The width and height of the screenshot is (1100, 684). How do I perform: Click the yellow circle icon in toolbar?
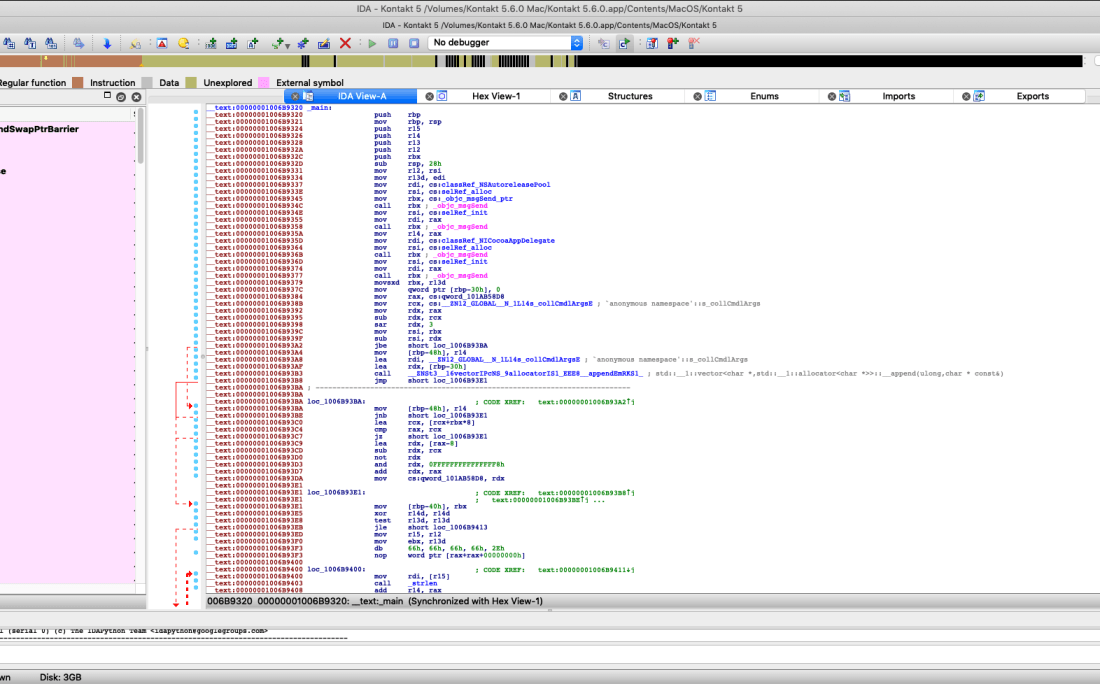[183, 43]
